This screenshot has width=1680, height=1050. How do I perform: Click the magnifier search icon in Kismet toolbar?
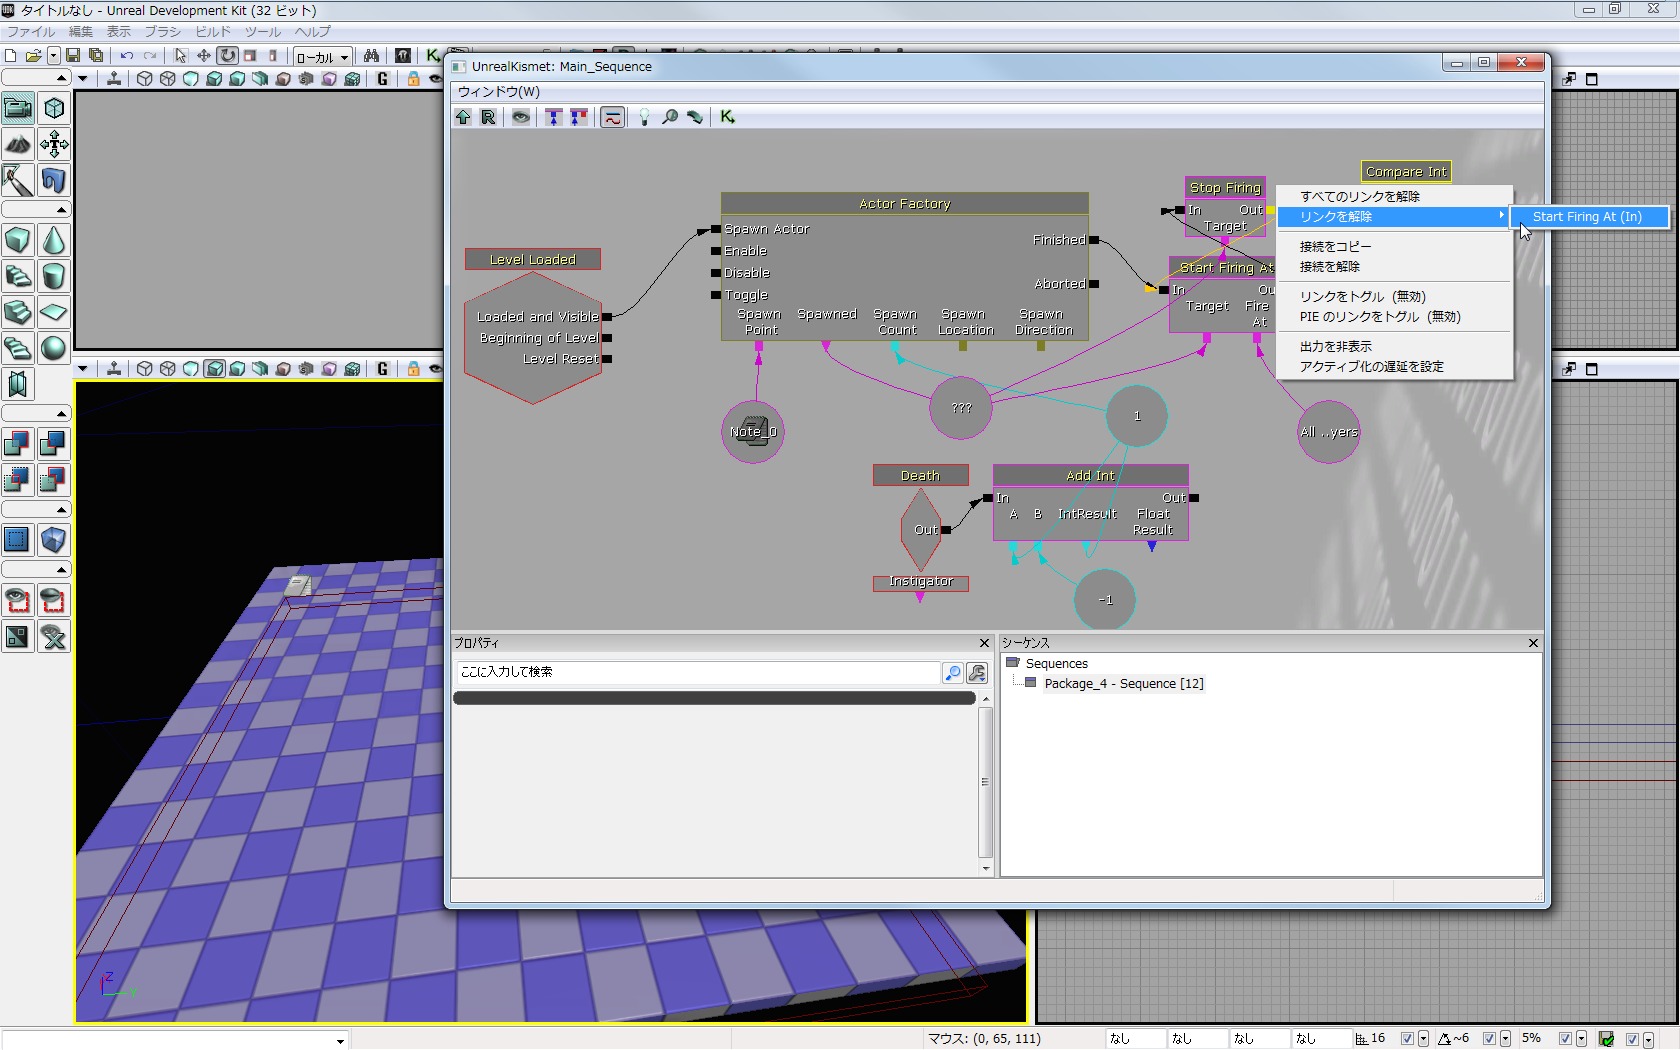coord(670,117)
